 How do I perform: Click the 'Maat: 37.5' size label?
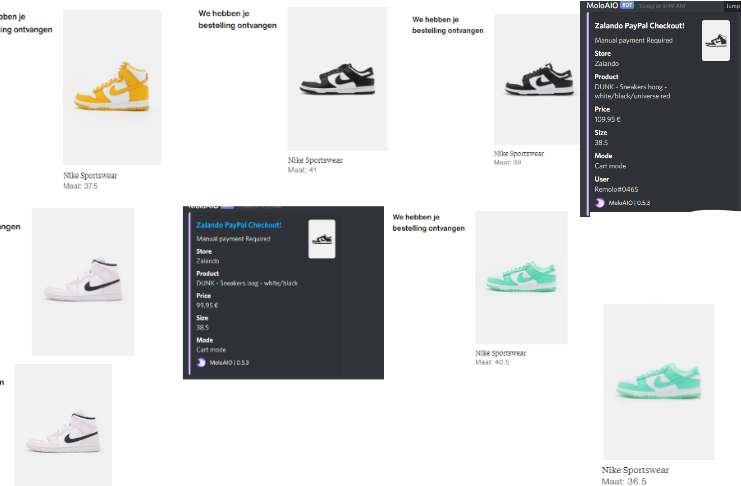[x=81, y=186]
